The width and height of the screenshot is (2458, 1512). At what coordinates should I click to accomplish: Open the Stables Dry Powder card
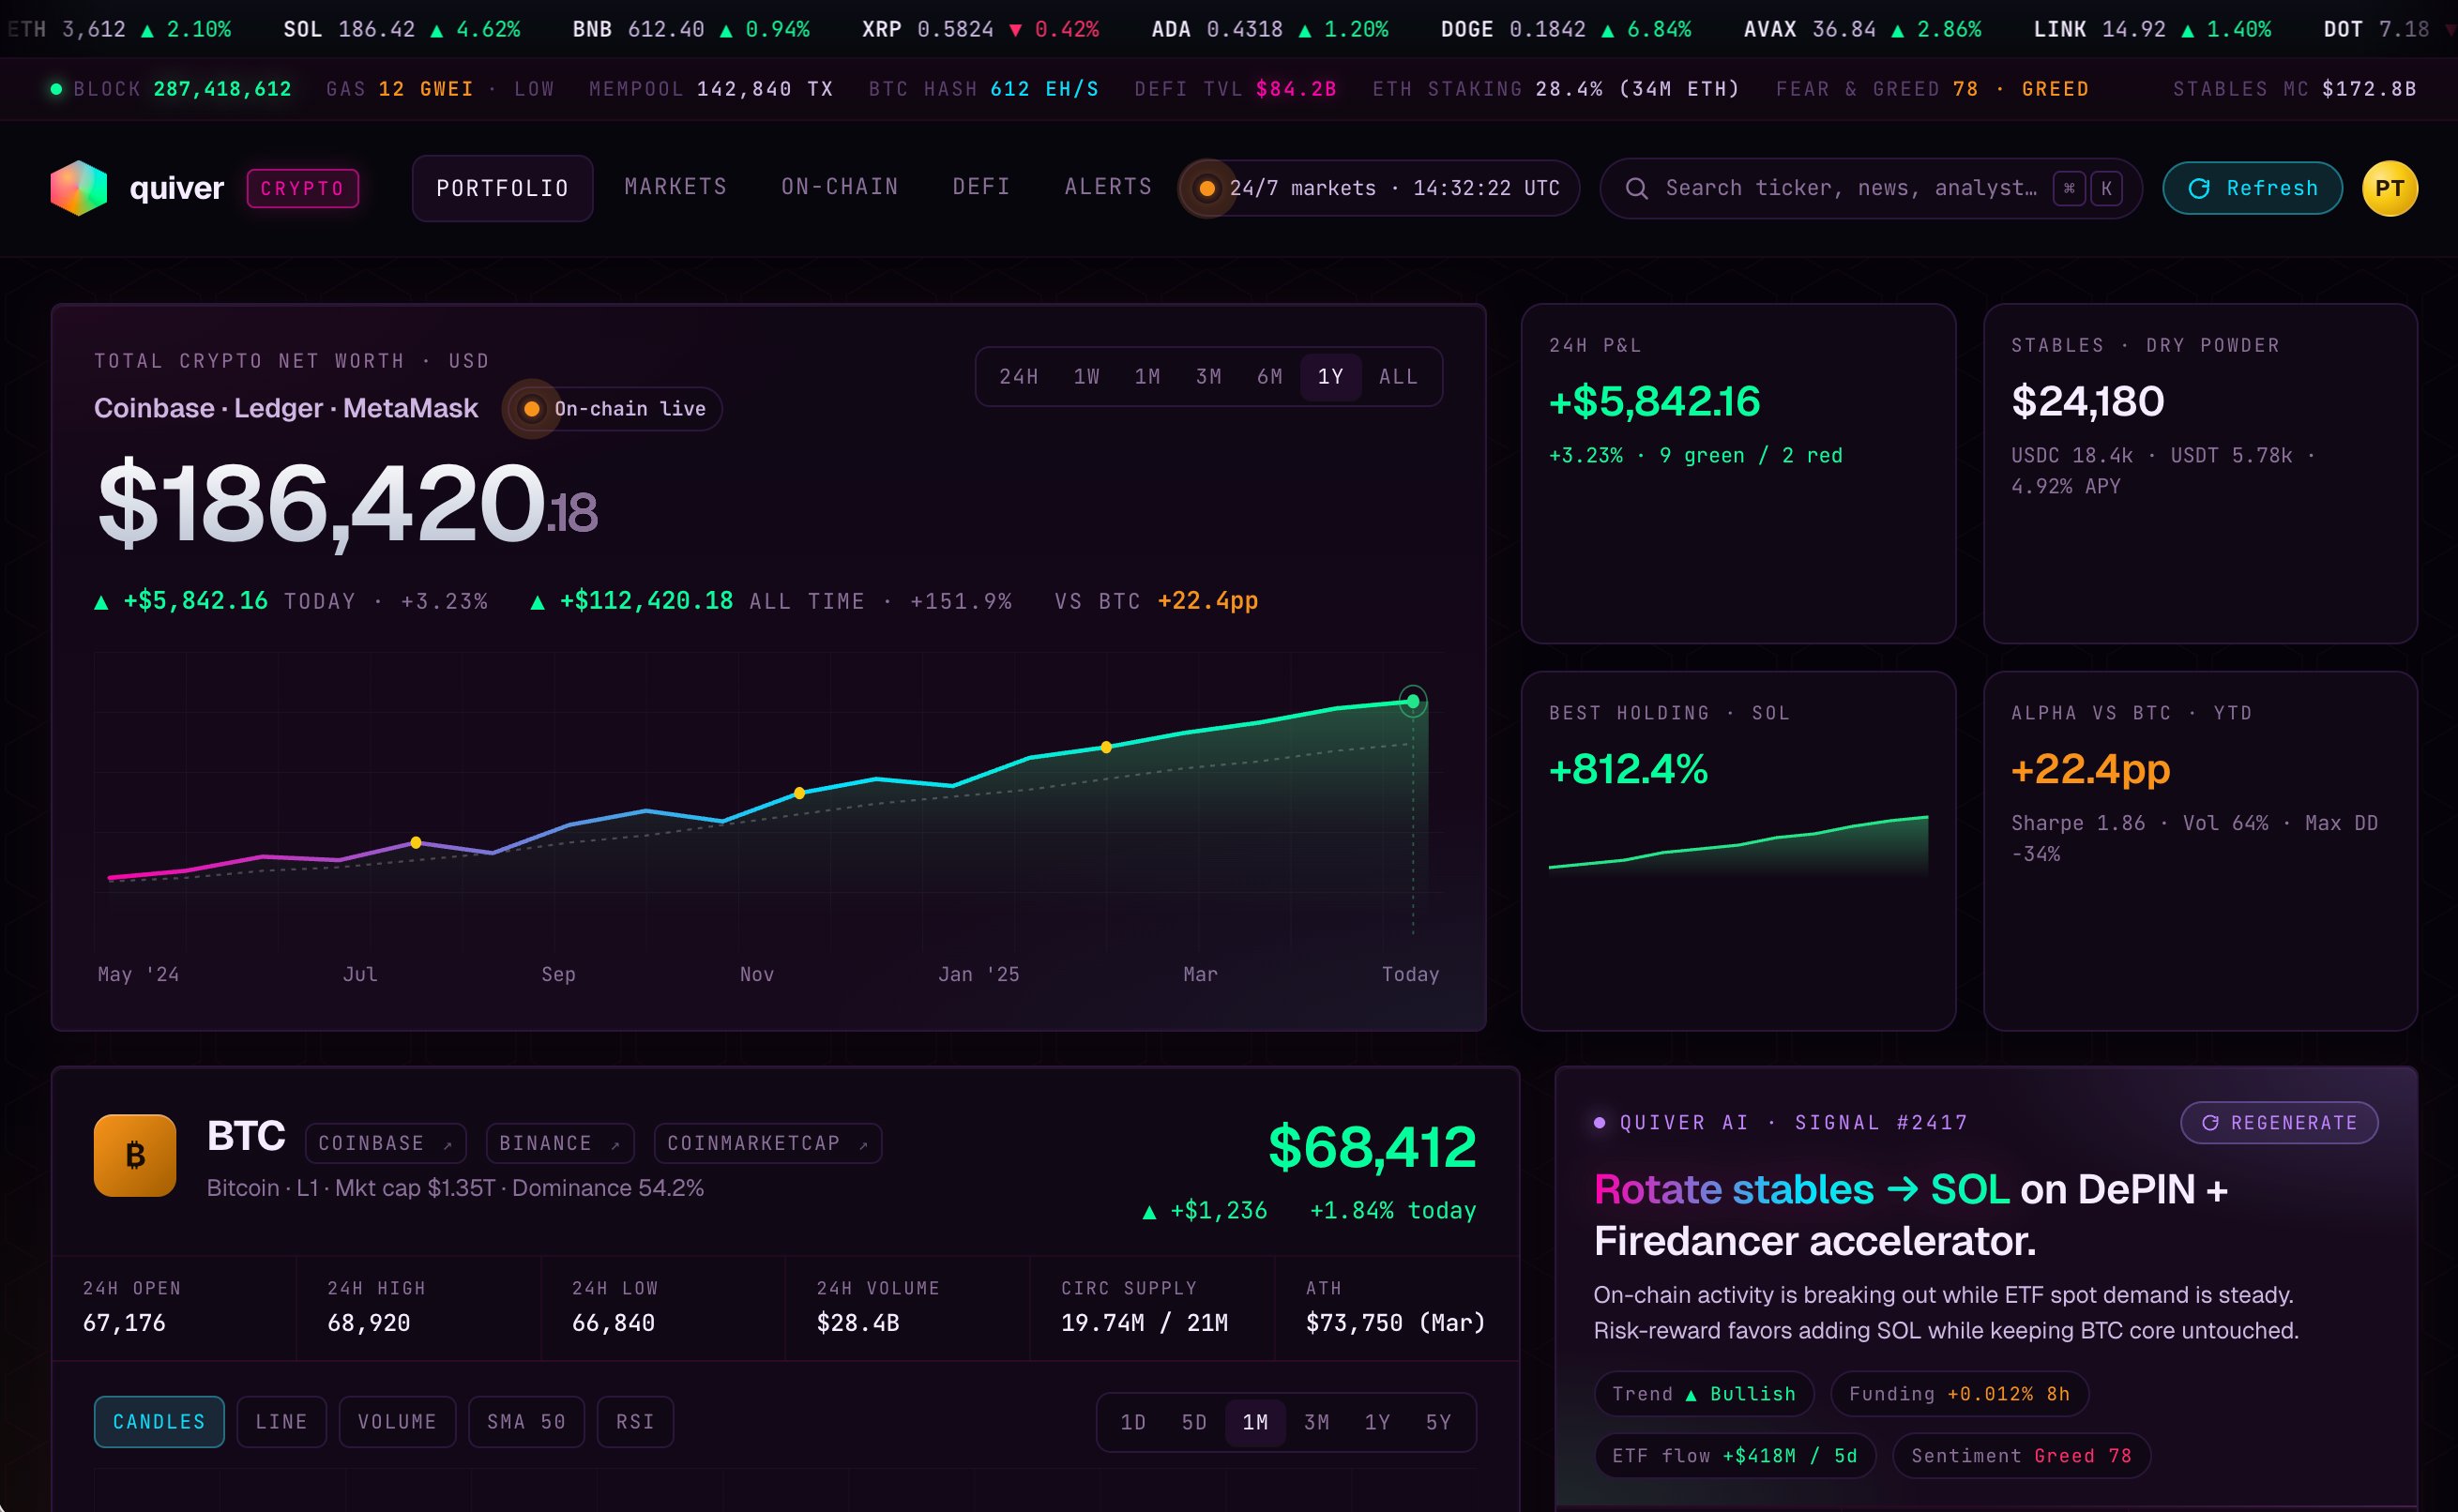[x=2200, y=473]
